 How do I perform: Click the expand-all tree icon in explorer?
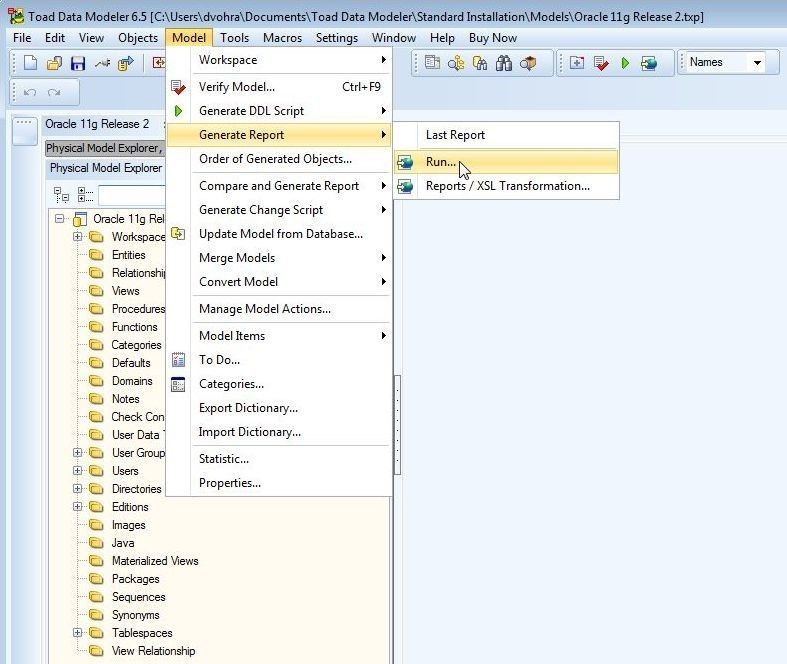61,195
